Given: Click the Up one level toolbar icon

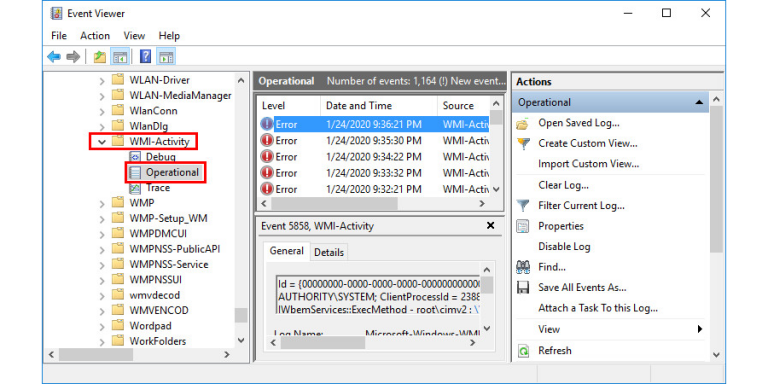Looking at the screenshot, I should pyautogui.click(x=100, y=57).
